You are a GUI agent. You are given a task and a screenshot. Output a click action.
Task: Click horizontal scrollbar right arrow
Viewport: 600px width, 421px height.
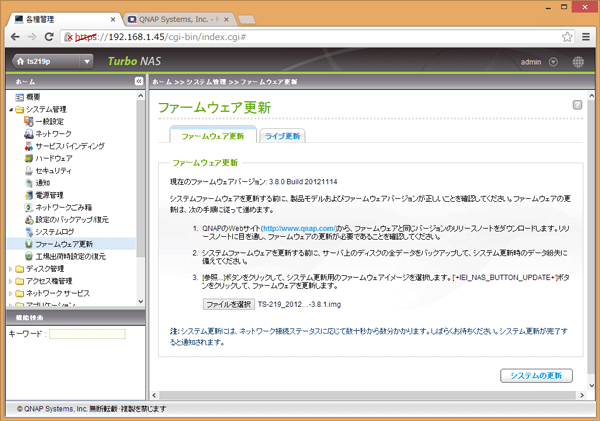tap(582, 395)
